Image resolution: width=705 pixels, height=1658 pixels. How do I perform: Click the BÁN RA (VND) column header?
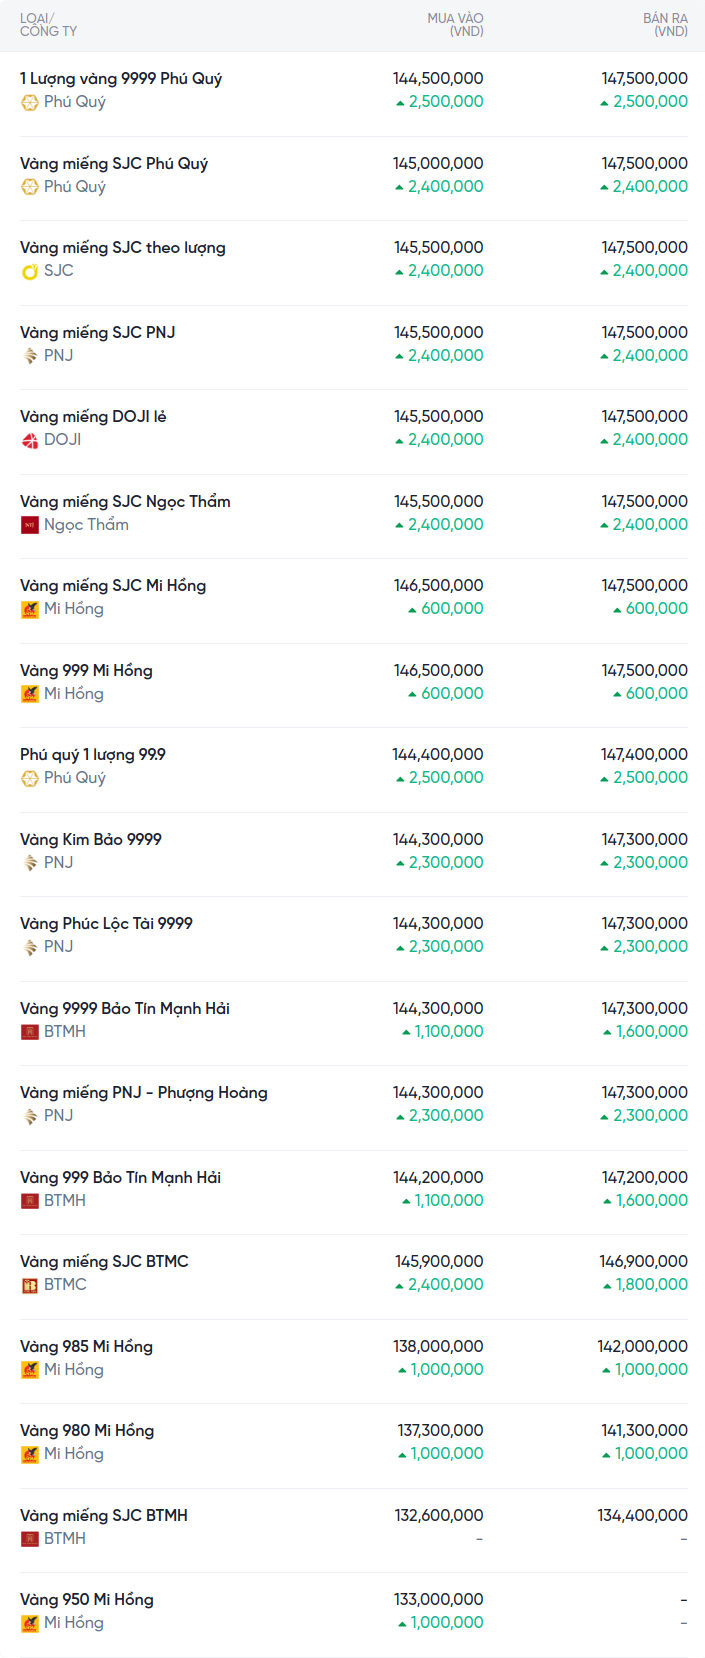(x=665, y=25)
